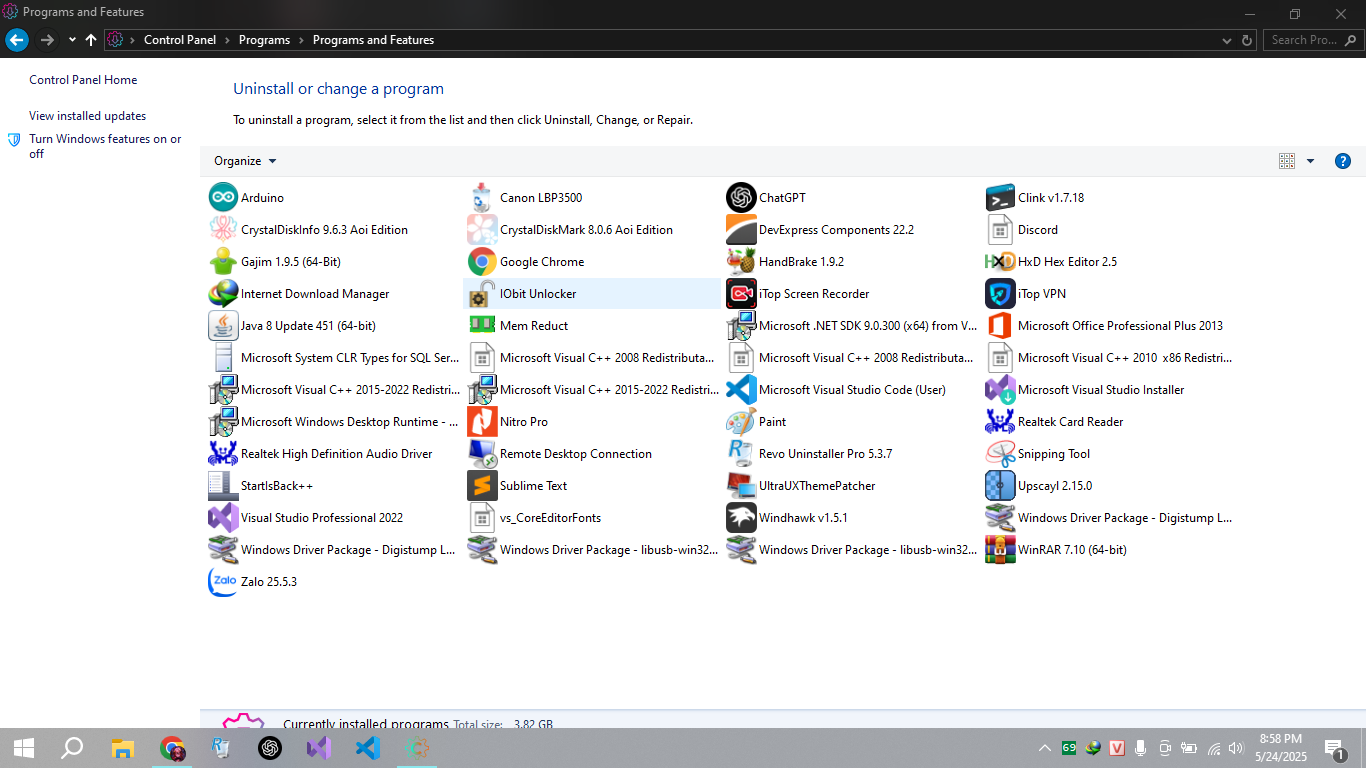Open File Explorer from the taskbar
Image resolution: width=1366 pixels, height=768 pixels.
point(122,748)
